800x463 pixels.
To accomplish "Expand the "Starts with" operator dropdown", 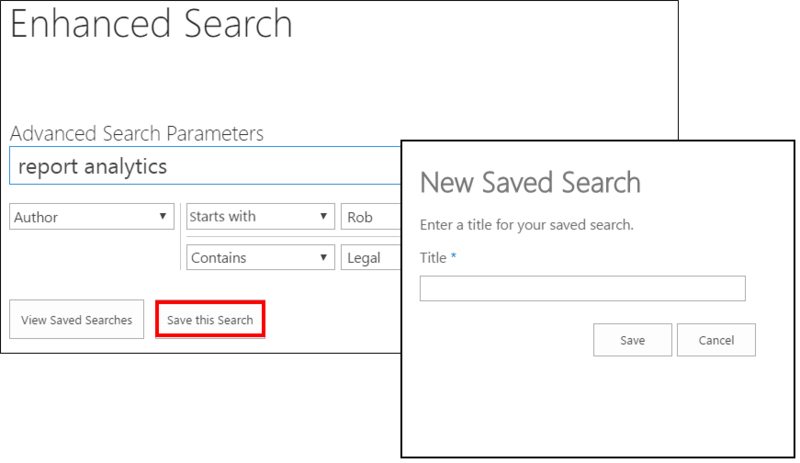I will 259,217.
